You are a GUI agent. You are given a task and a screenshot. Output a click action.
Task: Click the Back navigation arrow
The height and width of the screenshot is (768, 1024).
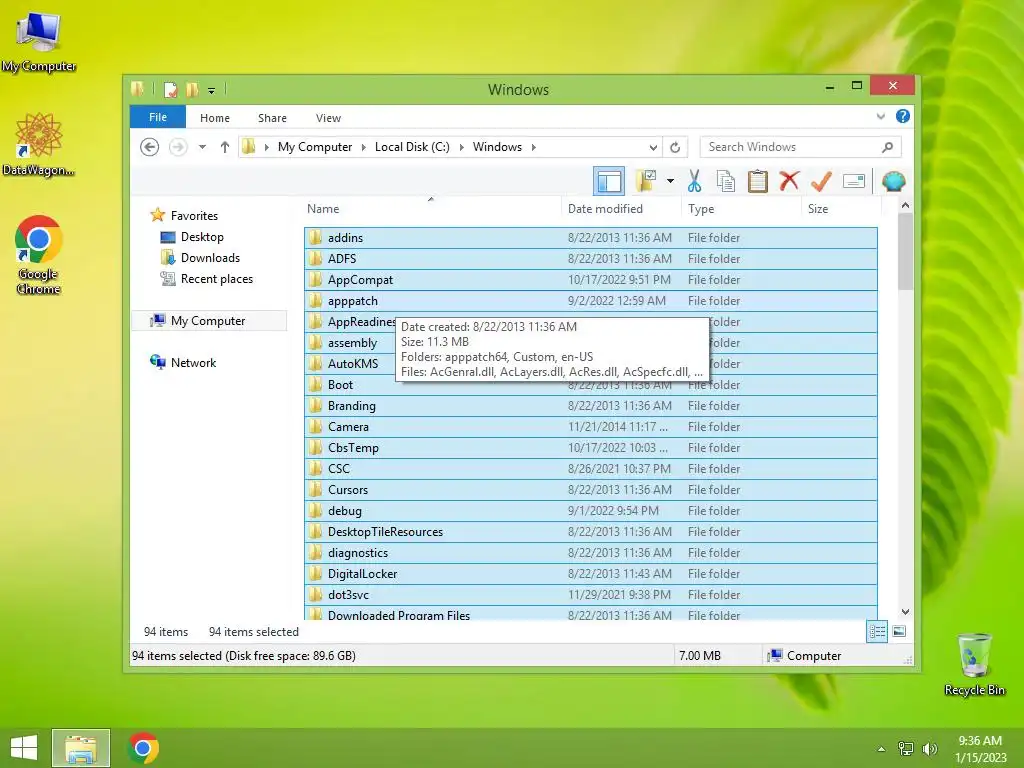pos(150,147)
